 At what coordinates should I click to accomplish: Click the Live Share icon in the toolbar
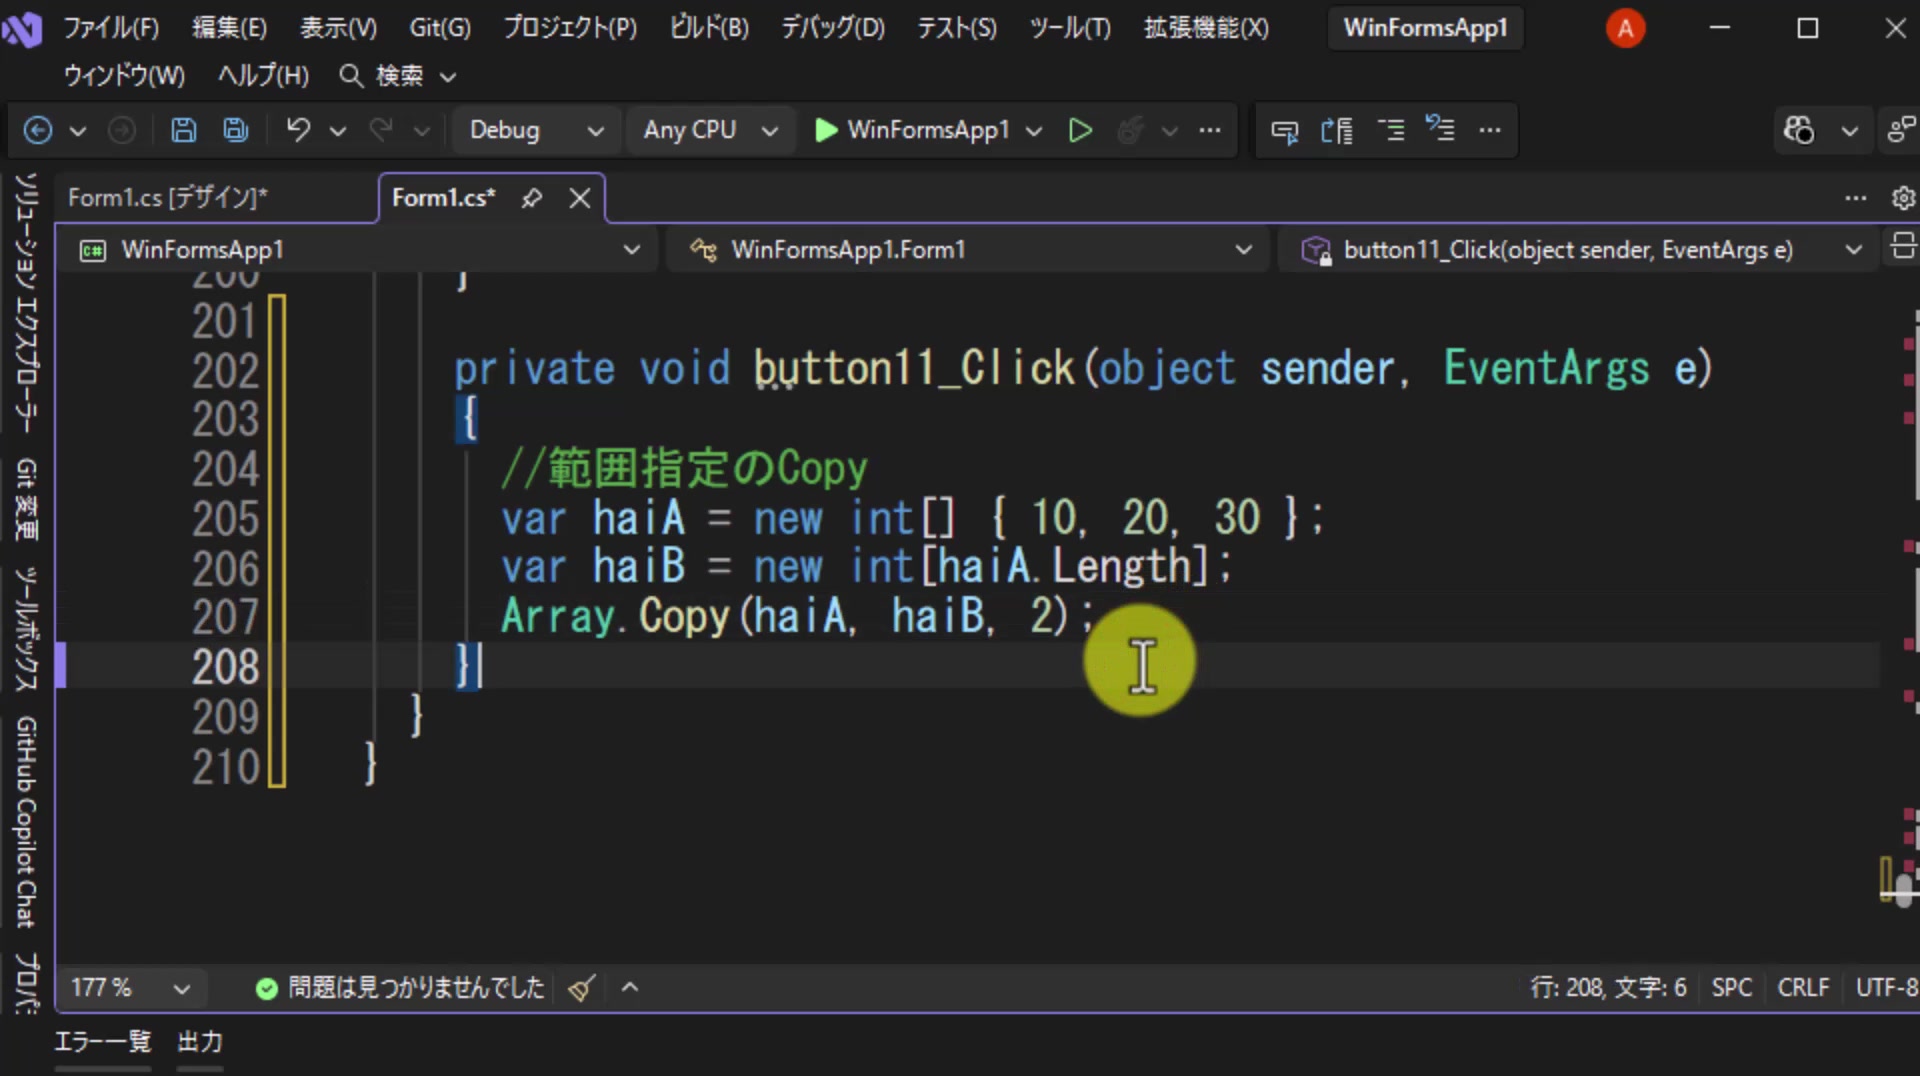click(x=1900, y=130)
